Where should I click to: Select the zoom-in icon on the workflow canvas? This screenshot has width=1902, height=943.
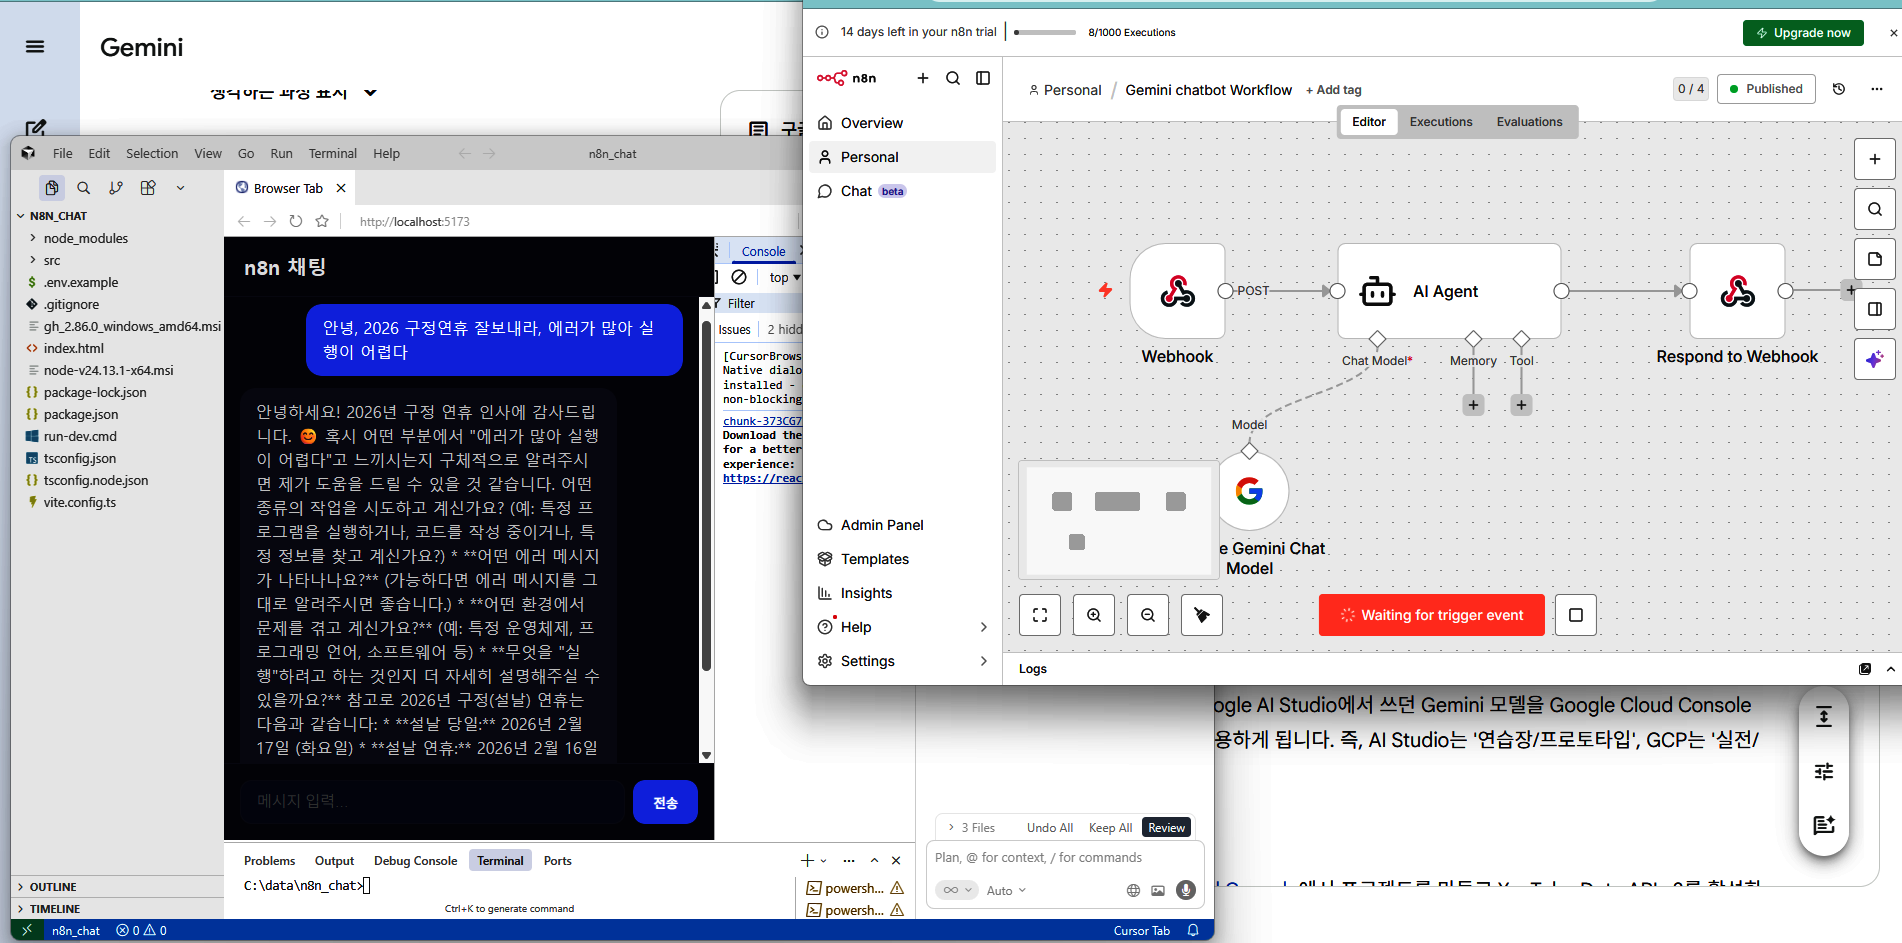(1093, 615)
